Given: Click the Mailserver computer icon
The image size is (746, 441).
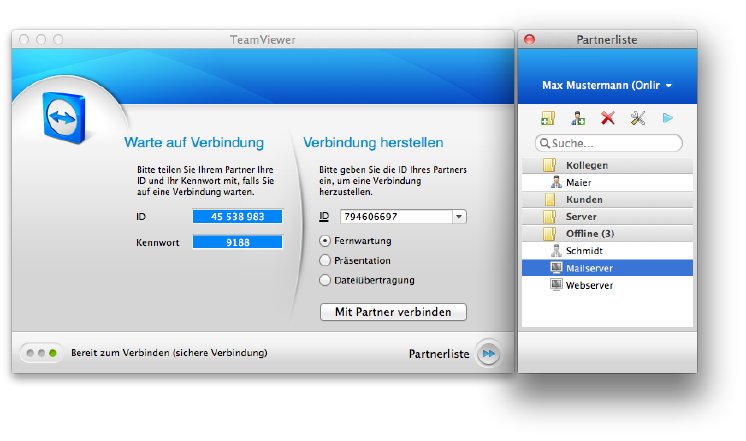Looking at the screenshot, I should pos(556,268).
